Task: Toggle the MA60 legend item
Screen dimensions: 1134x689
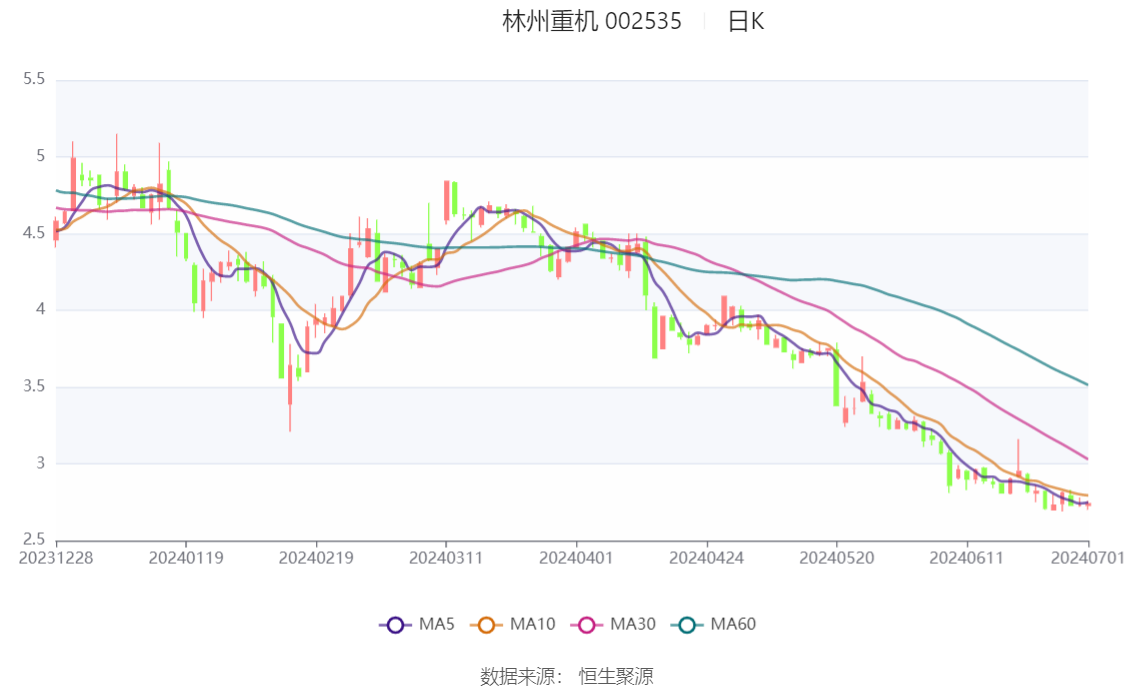Action: tap(714, 625)
